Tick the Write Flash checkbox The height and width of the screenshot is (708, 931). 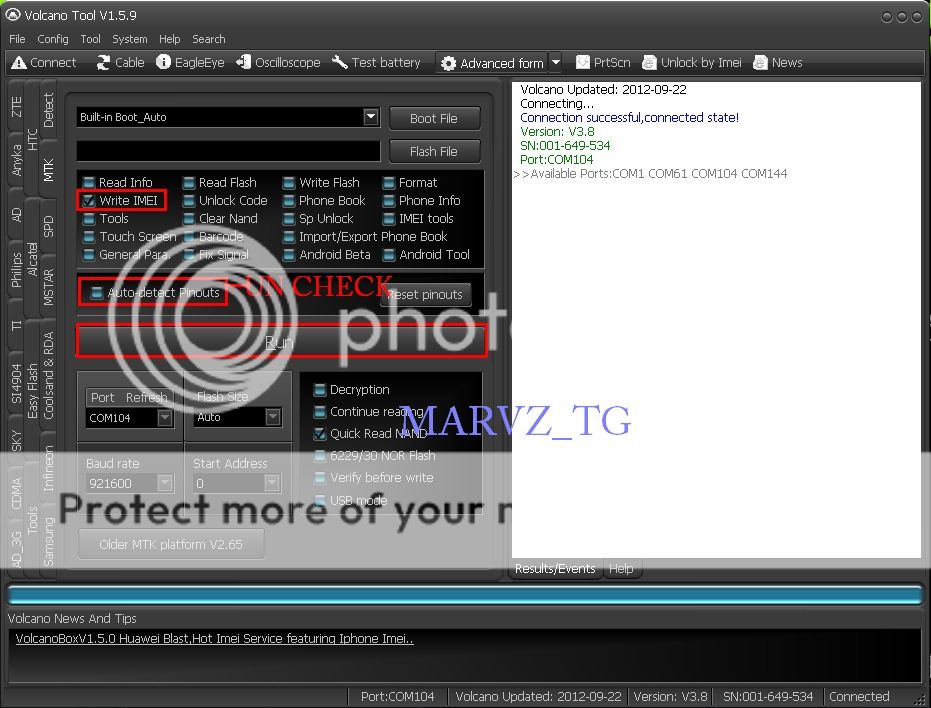point(289,182)
